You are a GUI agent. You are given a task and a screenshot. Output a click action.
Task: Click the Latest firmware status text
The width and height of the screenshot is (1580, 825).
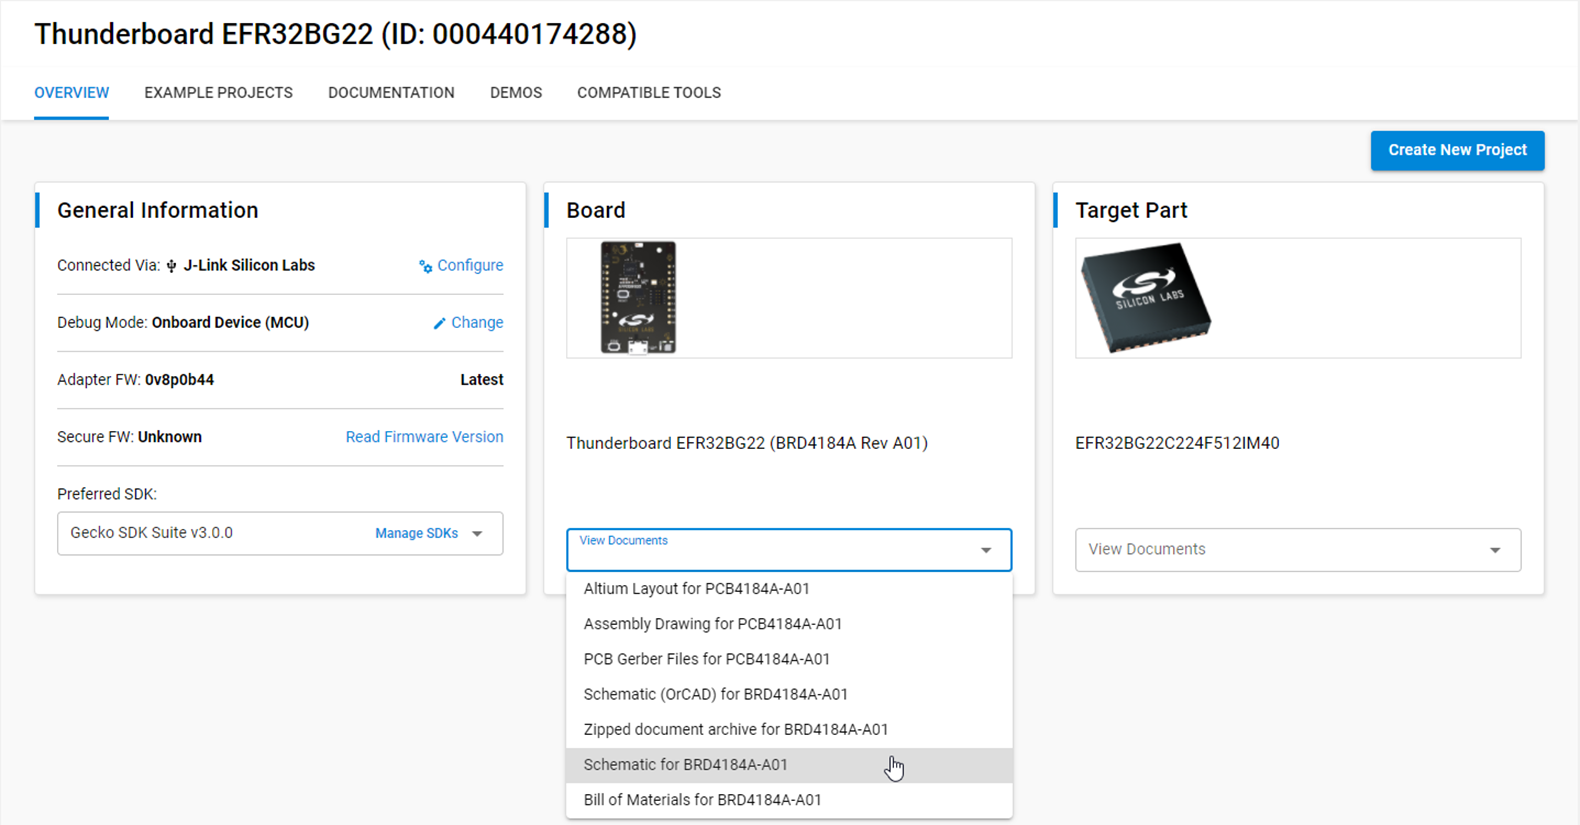pyautogui.click(x=481, y=380)
